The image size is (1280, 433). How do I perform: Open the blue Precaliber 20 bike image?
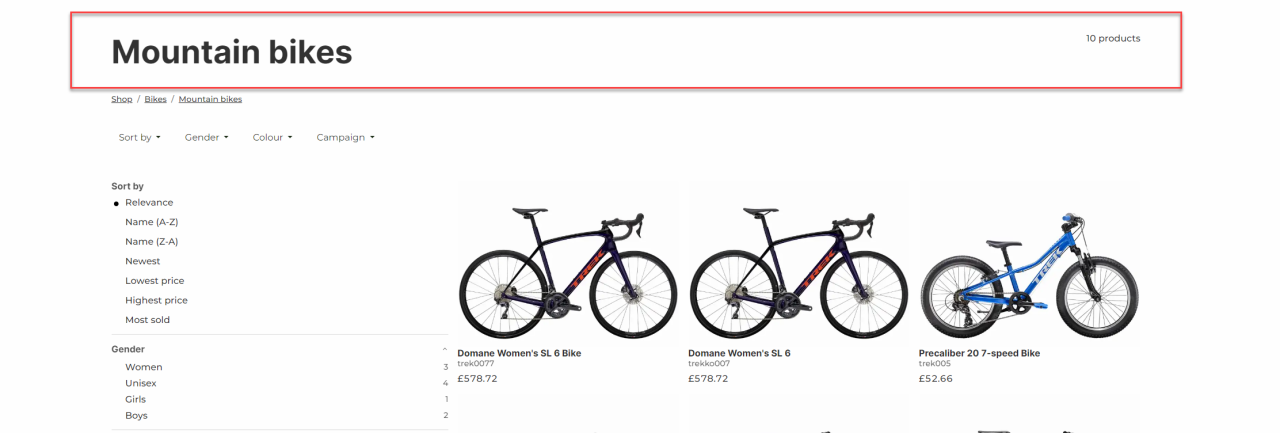(x=1029, y=264)
